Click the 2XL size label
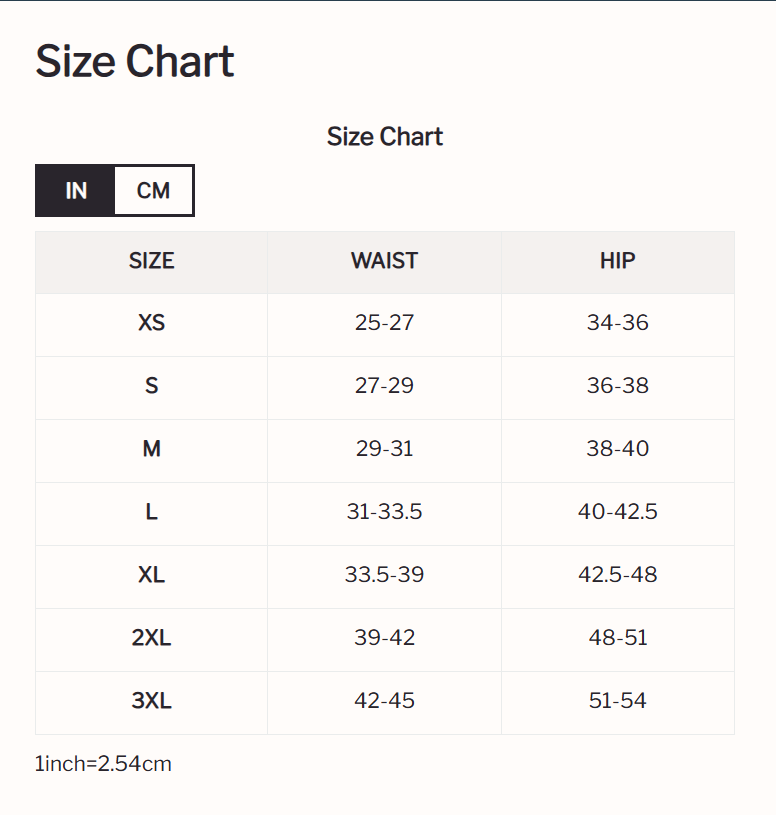The image size is (776, 815). [x=152, y=638]
